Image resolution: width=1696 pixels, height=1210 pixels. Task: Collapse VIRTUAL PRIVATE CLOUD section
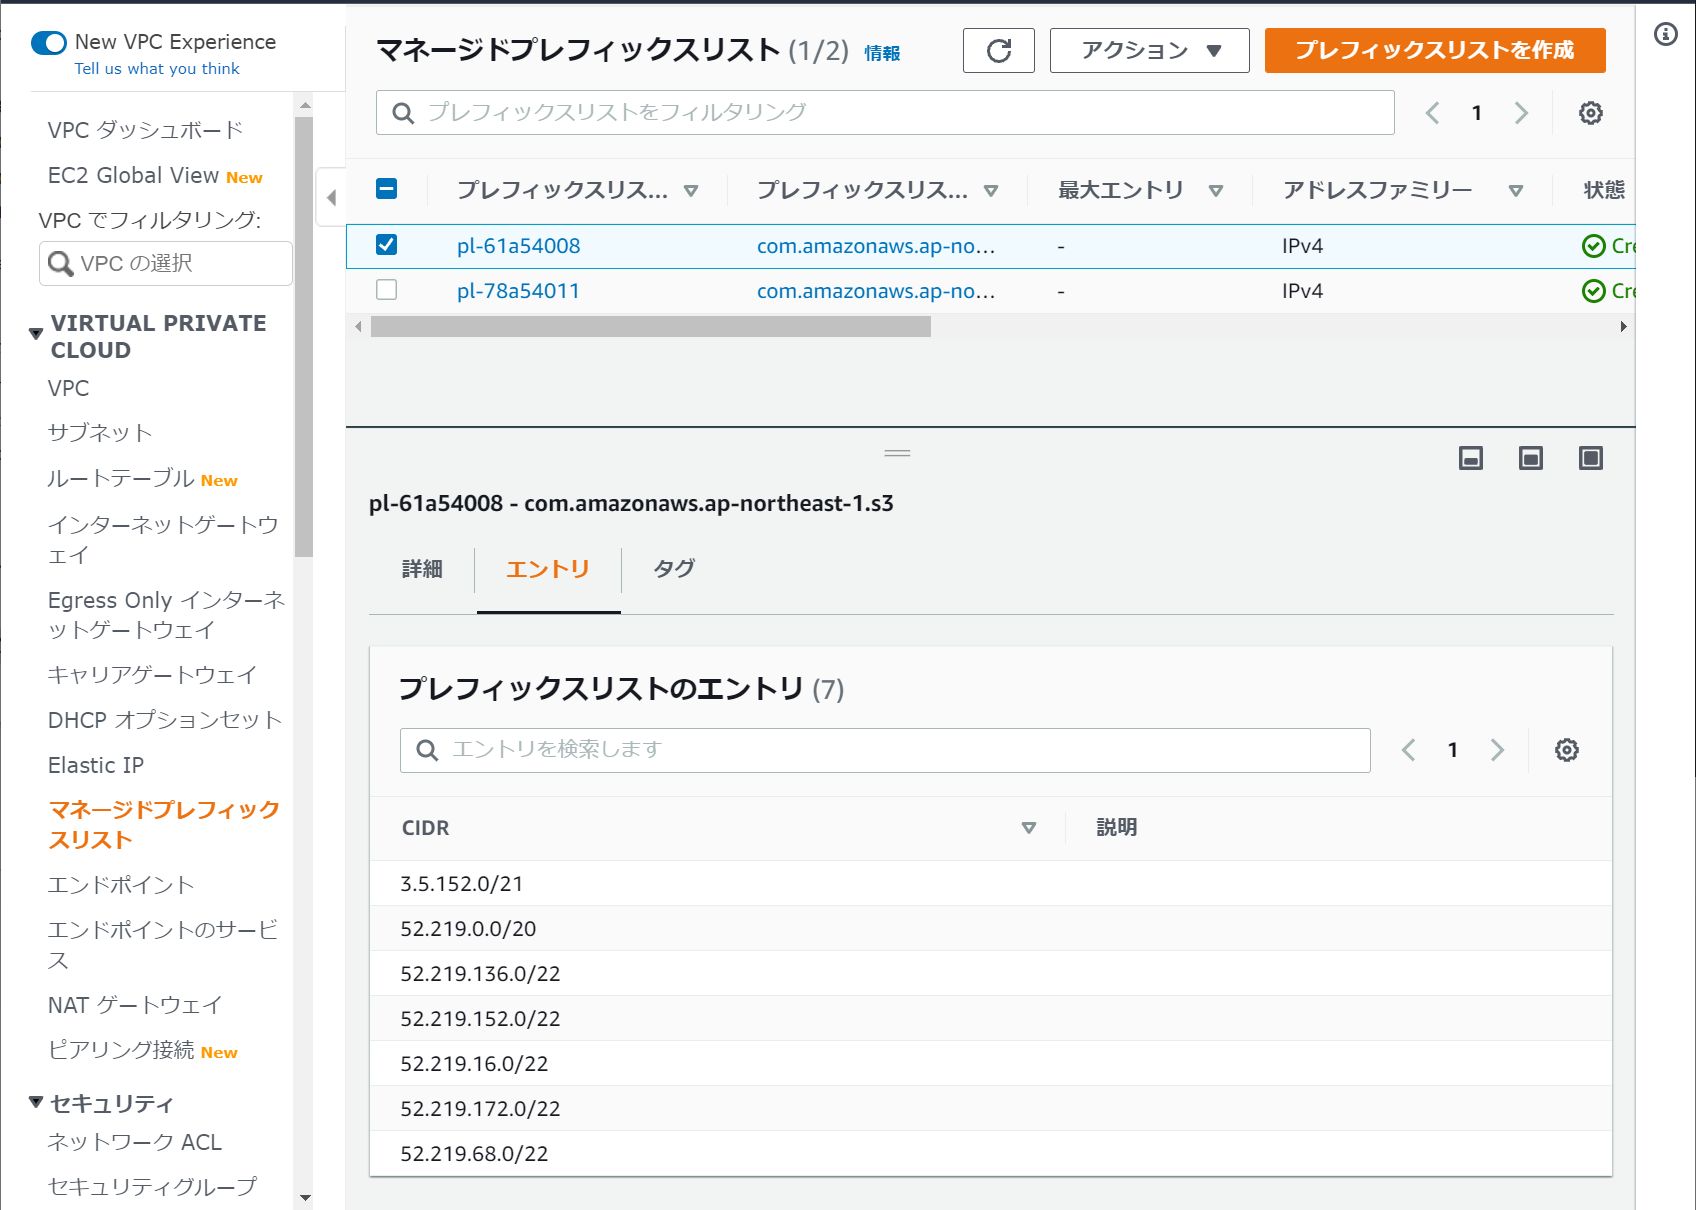tap(36, 333)
